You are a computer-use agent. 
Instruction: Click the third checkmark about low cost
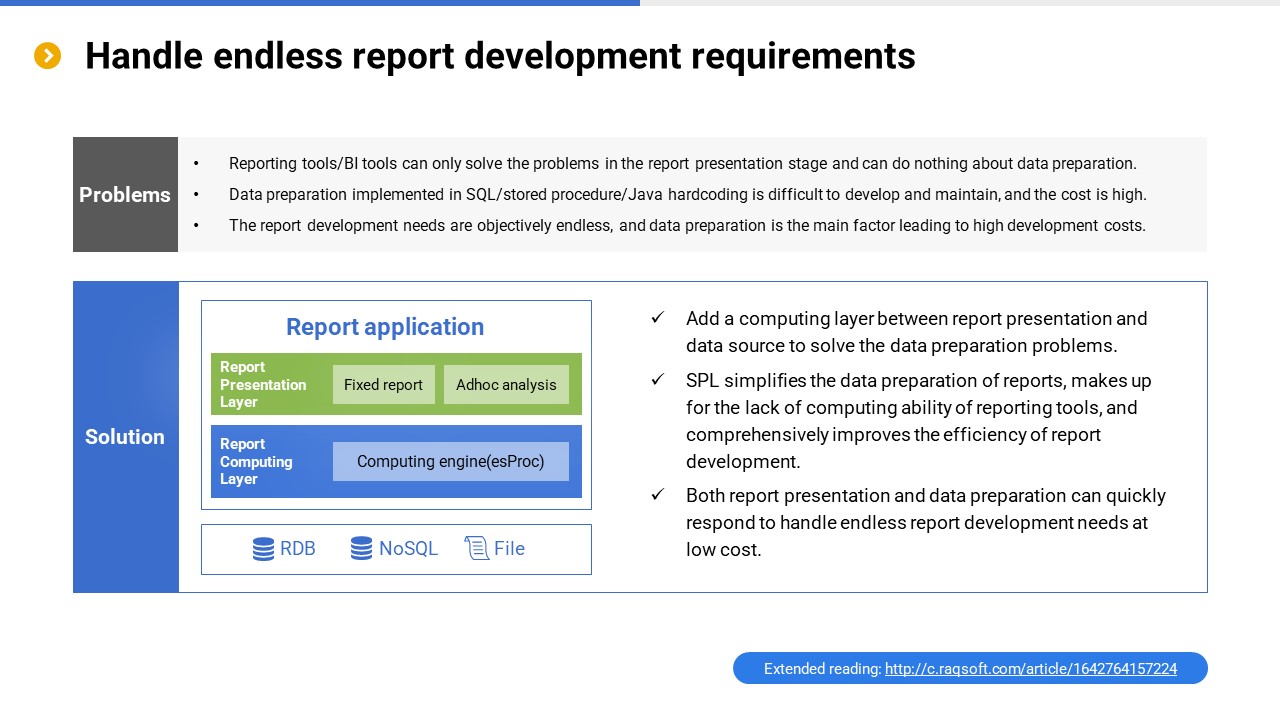tap(657, 495)
